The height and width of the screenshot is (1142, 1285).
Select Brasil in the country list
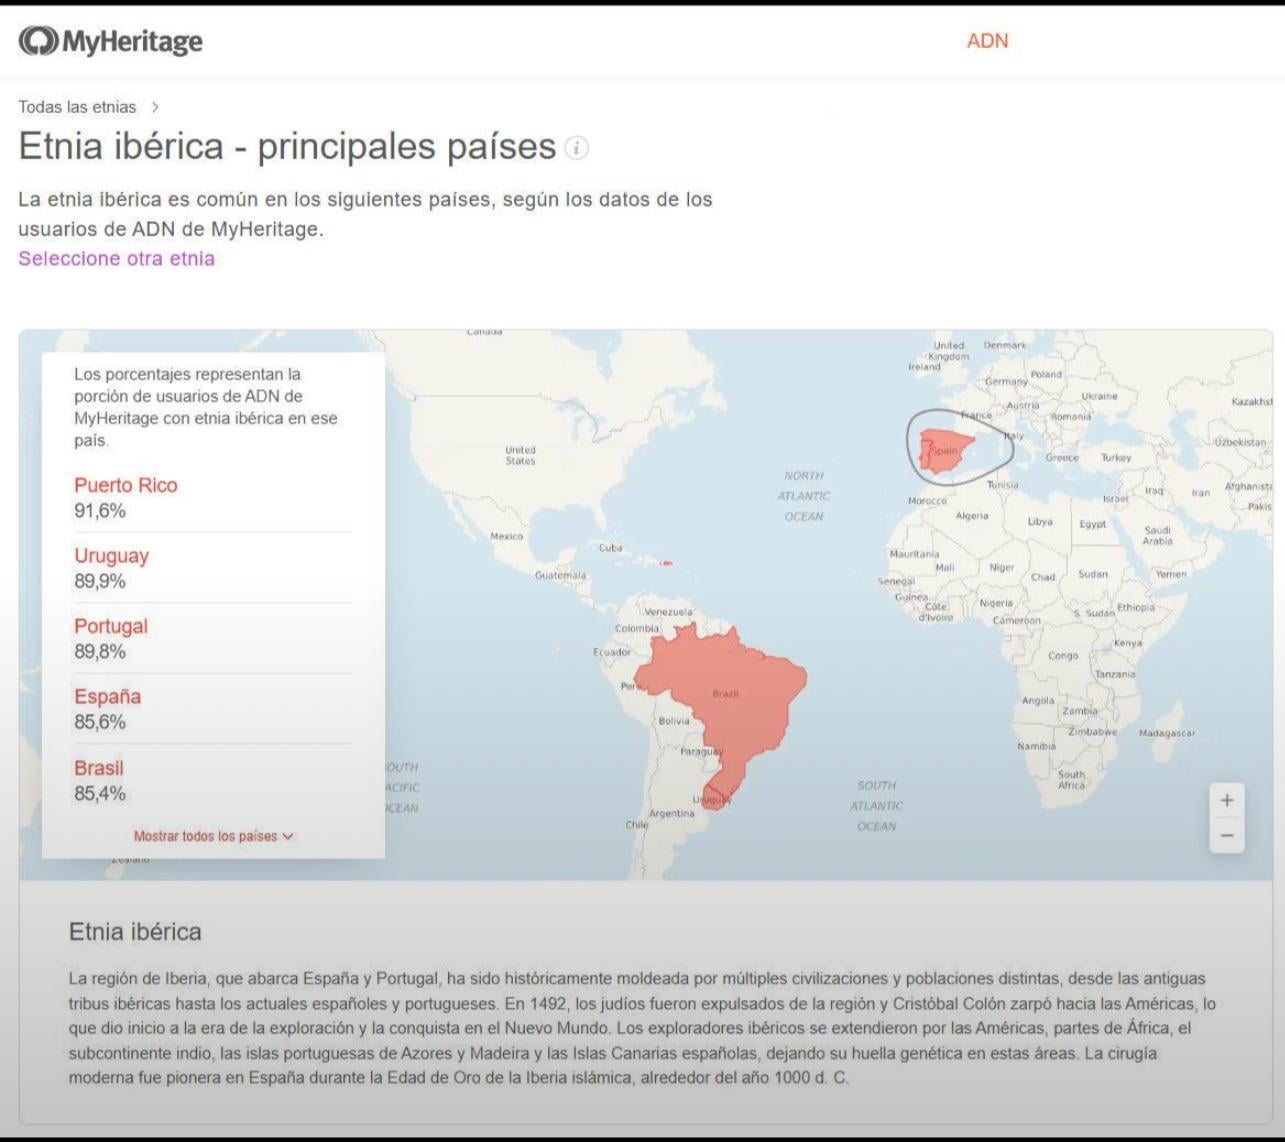pyautogui.click(x=99, y=768)
